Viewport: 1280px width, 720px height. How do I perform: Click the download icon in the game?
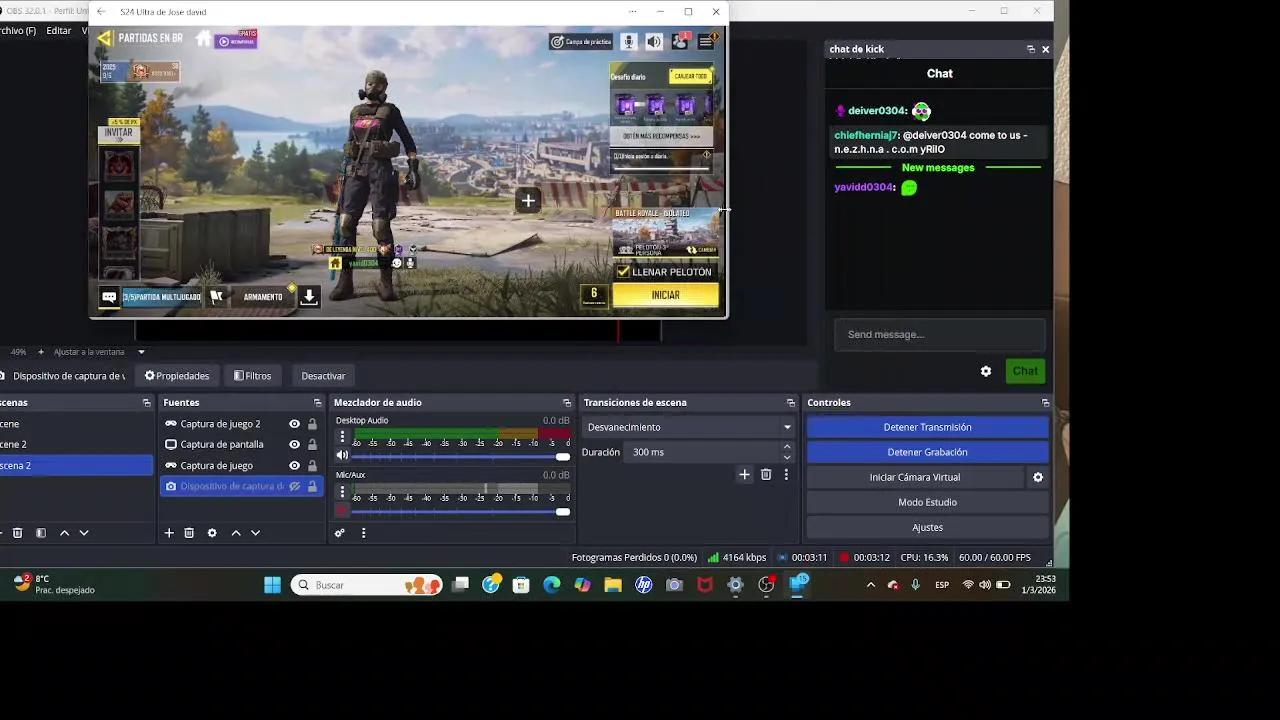pyautogui.click(x=309, y=296)
